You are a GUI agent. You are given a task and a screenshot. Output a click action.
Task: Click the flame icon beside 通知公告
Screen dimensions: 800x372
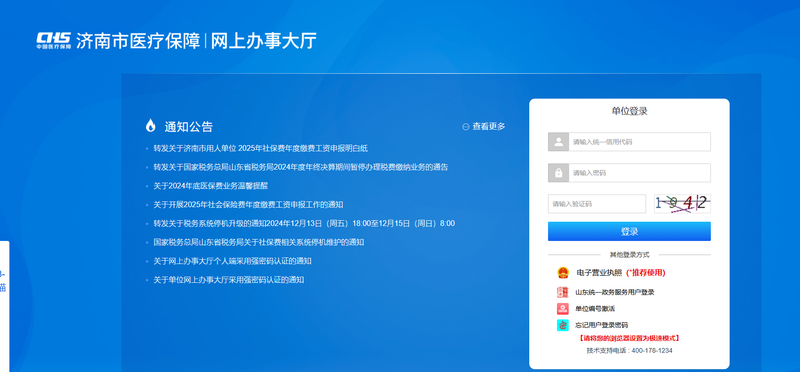tap(151, 126)
